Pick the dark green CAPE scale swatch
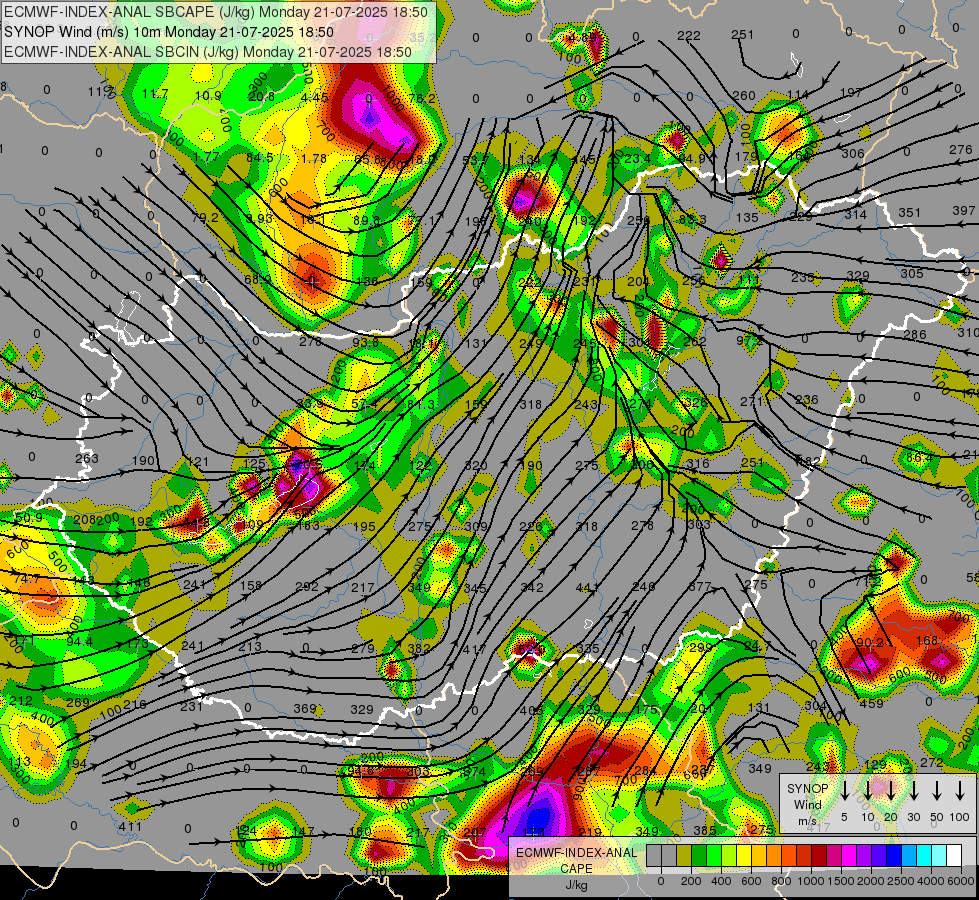This screenshot has width=979, height=900. tap(699, 856)
